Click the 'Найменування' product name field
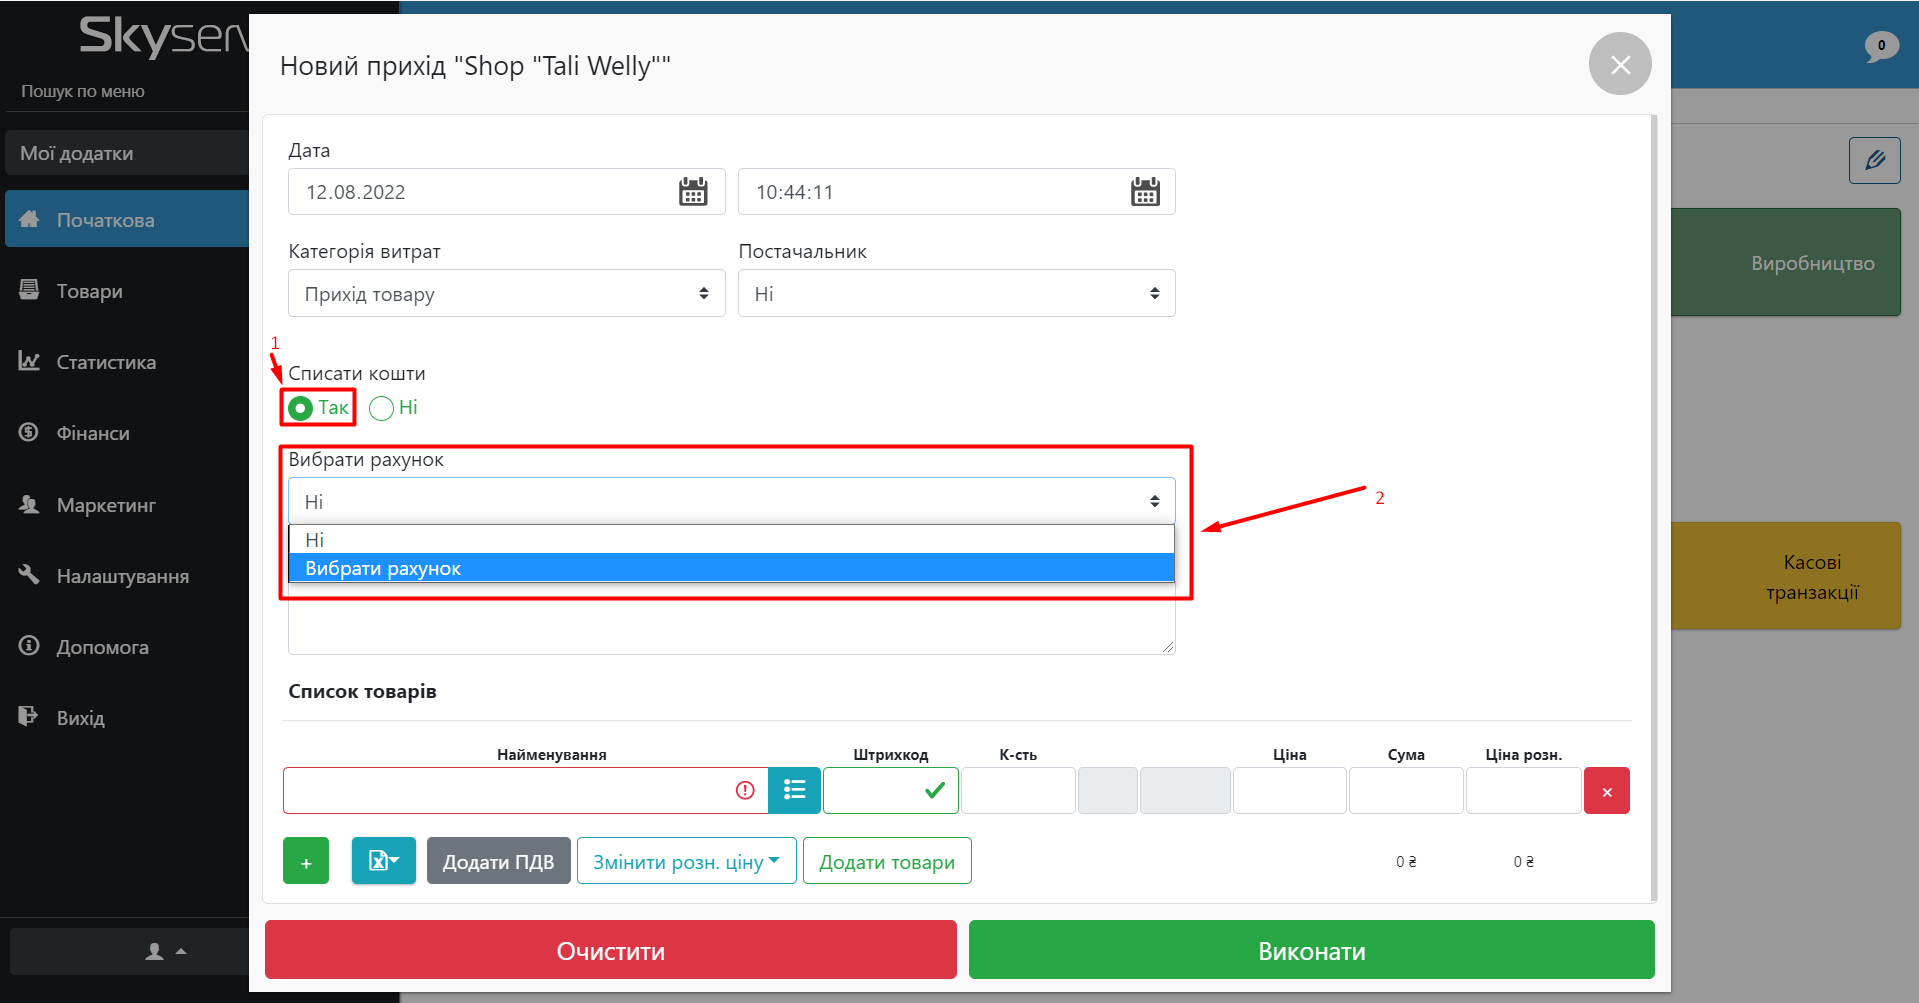1919x1003 pixels. pos(510,790)
